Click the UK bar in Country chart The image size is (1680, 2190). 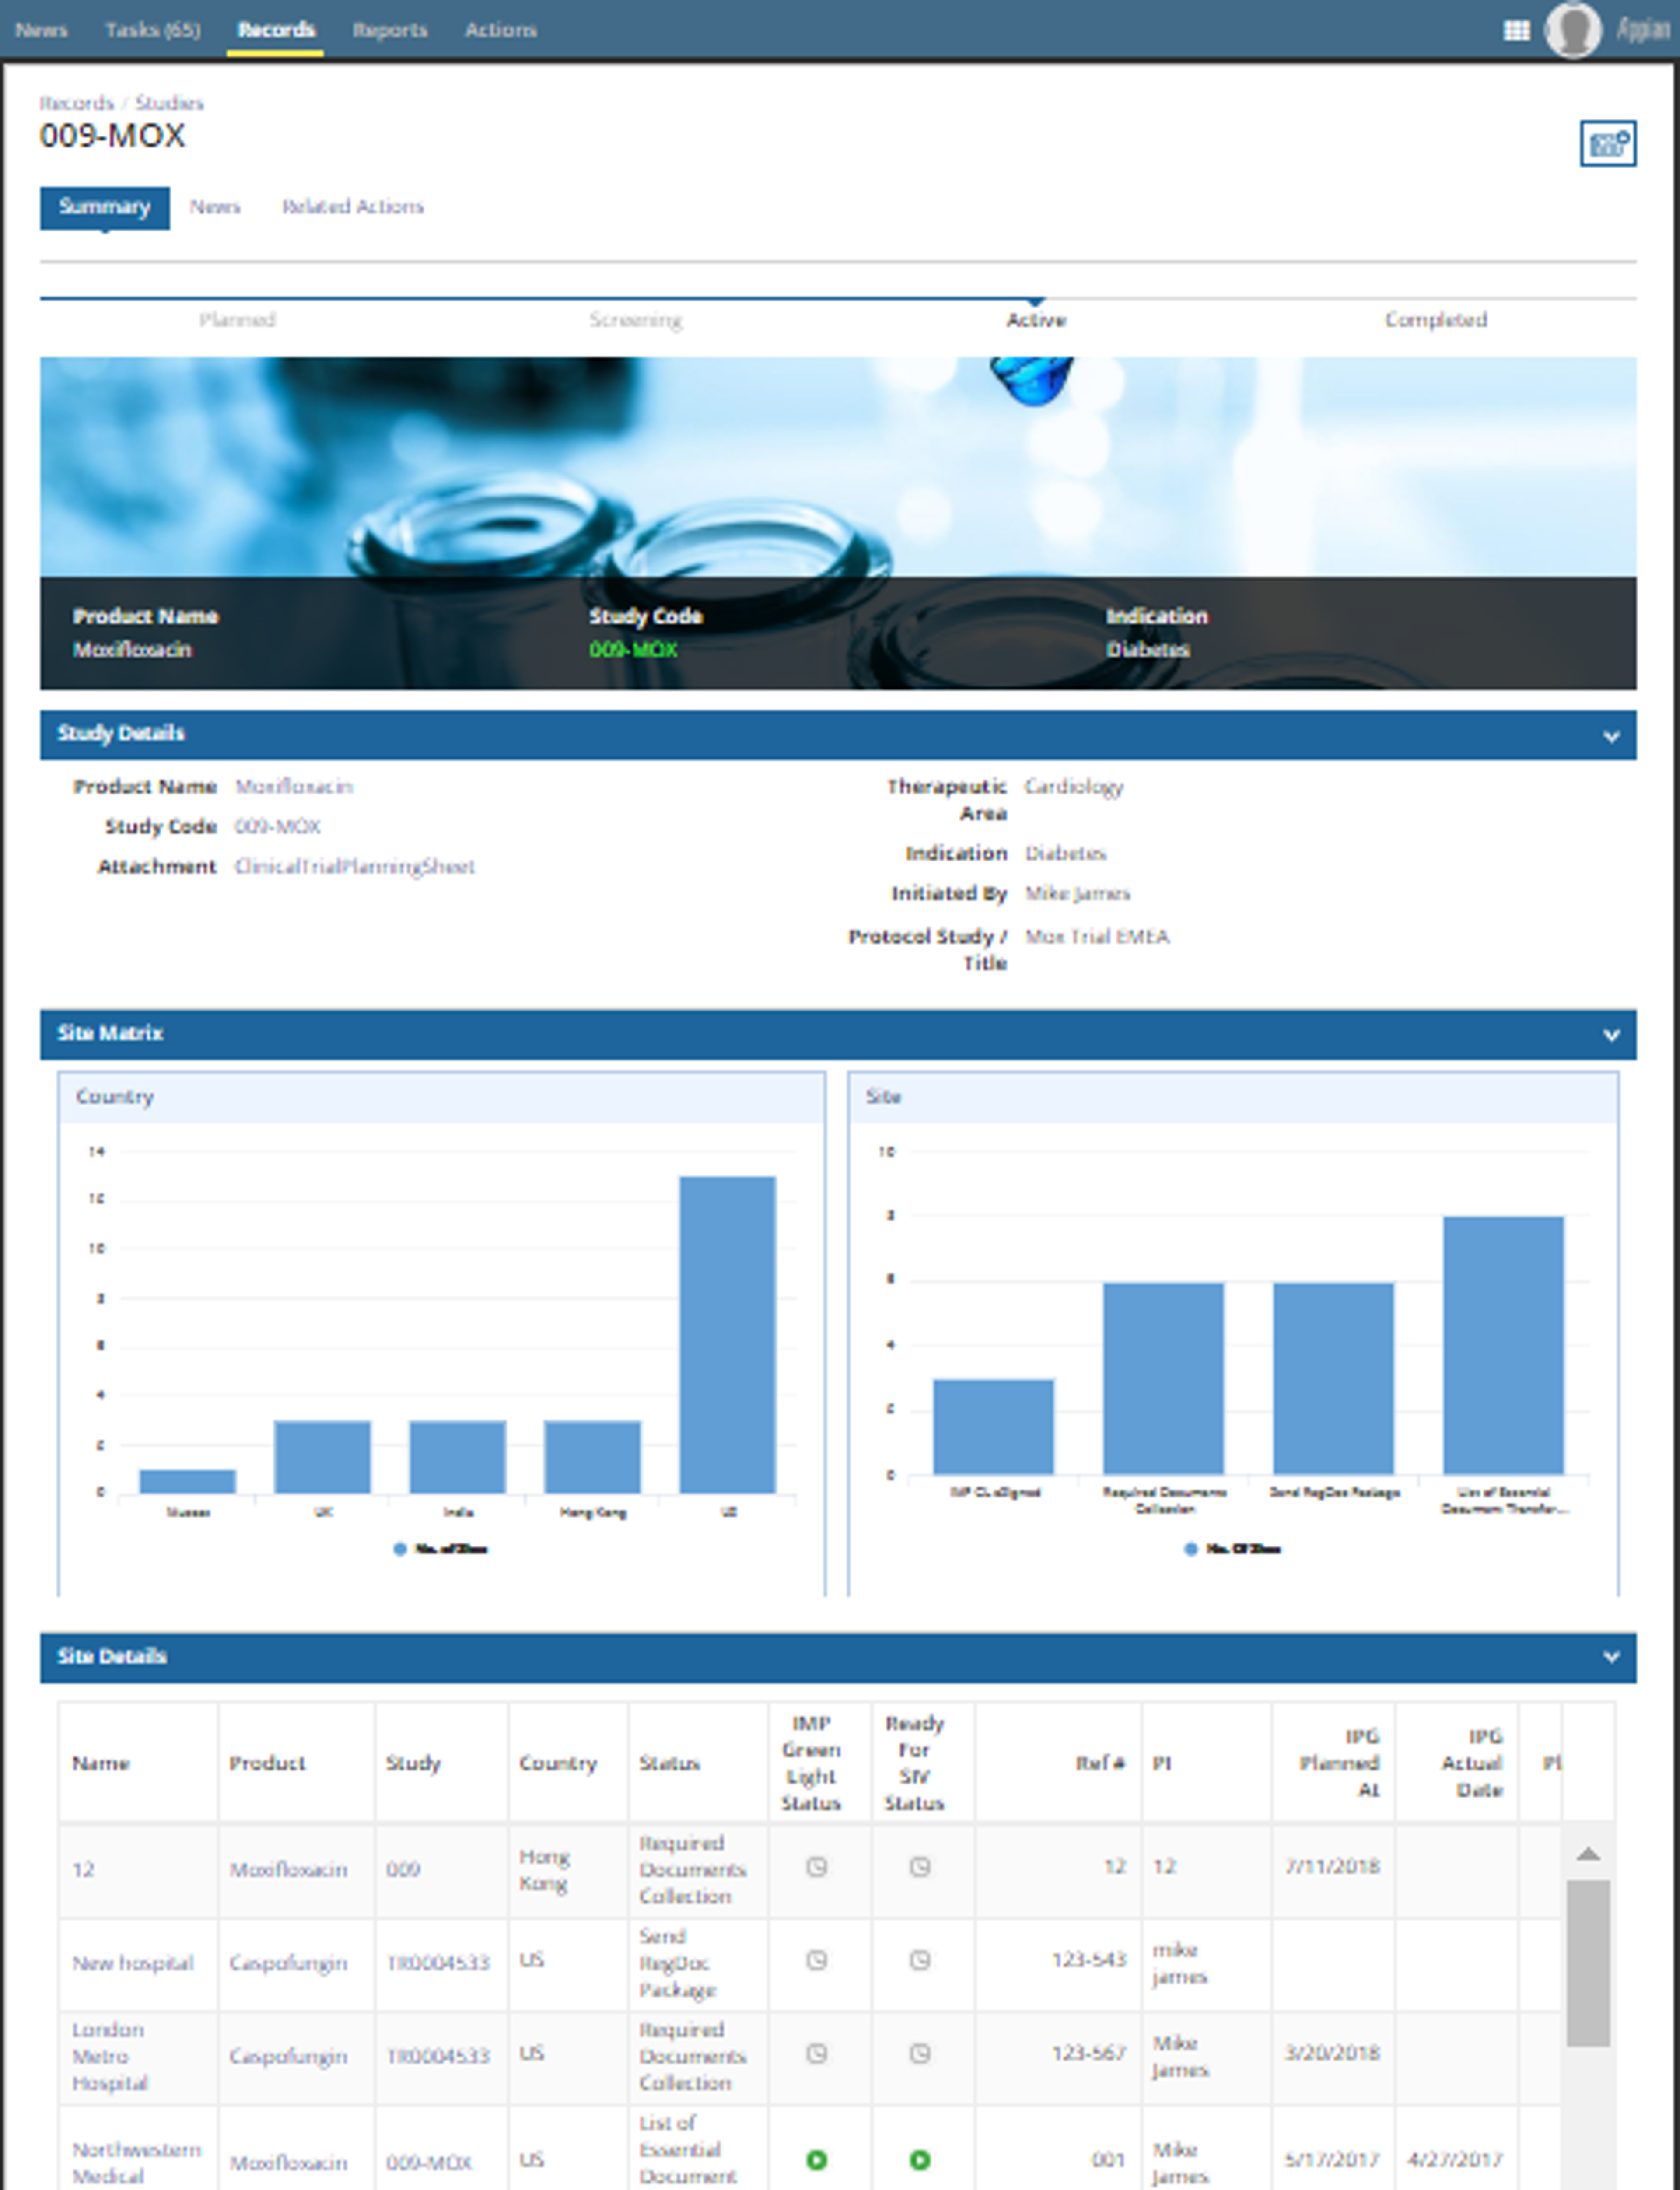click(x=322, y=1457)
